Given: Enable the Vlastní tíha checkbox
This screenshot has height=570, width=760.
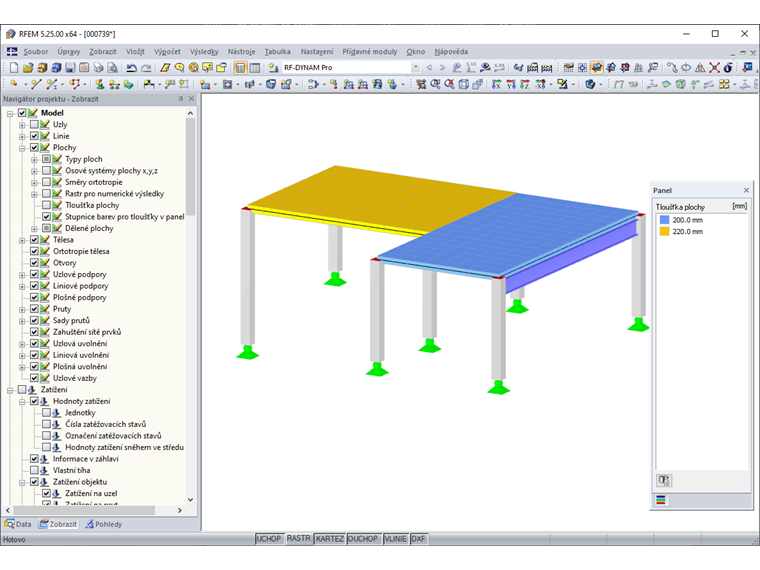Looking at the screenshot, I should click(34, 471).
